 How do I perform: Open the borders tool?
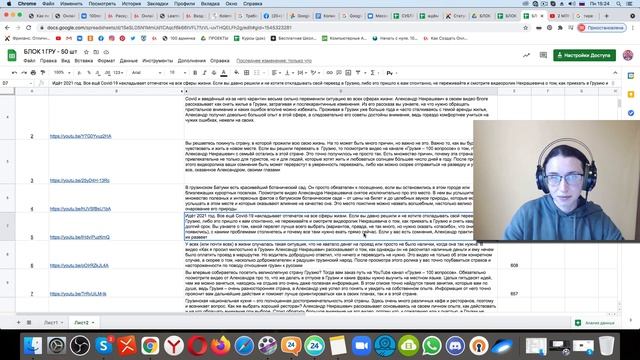(x=247, y=73)
